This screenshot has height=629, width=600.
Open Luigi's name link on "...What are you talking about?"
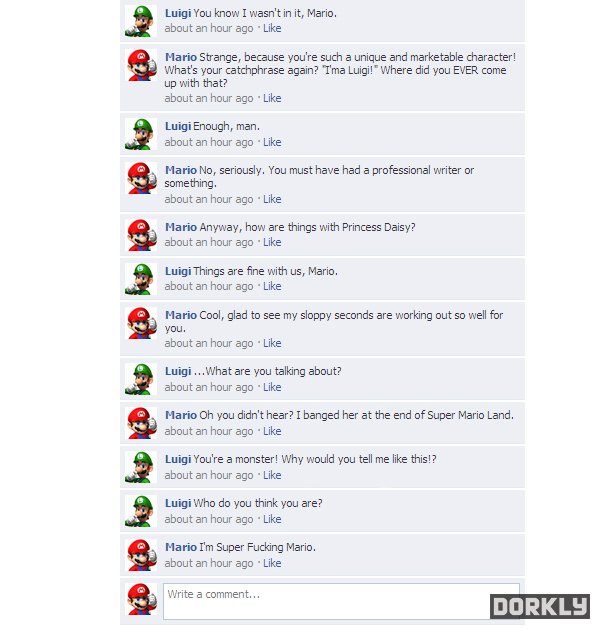(x=178, y=371)
